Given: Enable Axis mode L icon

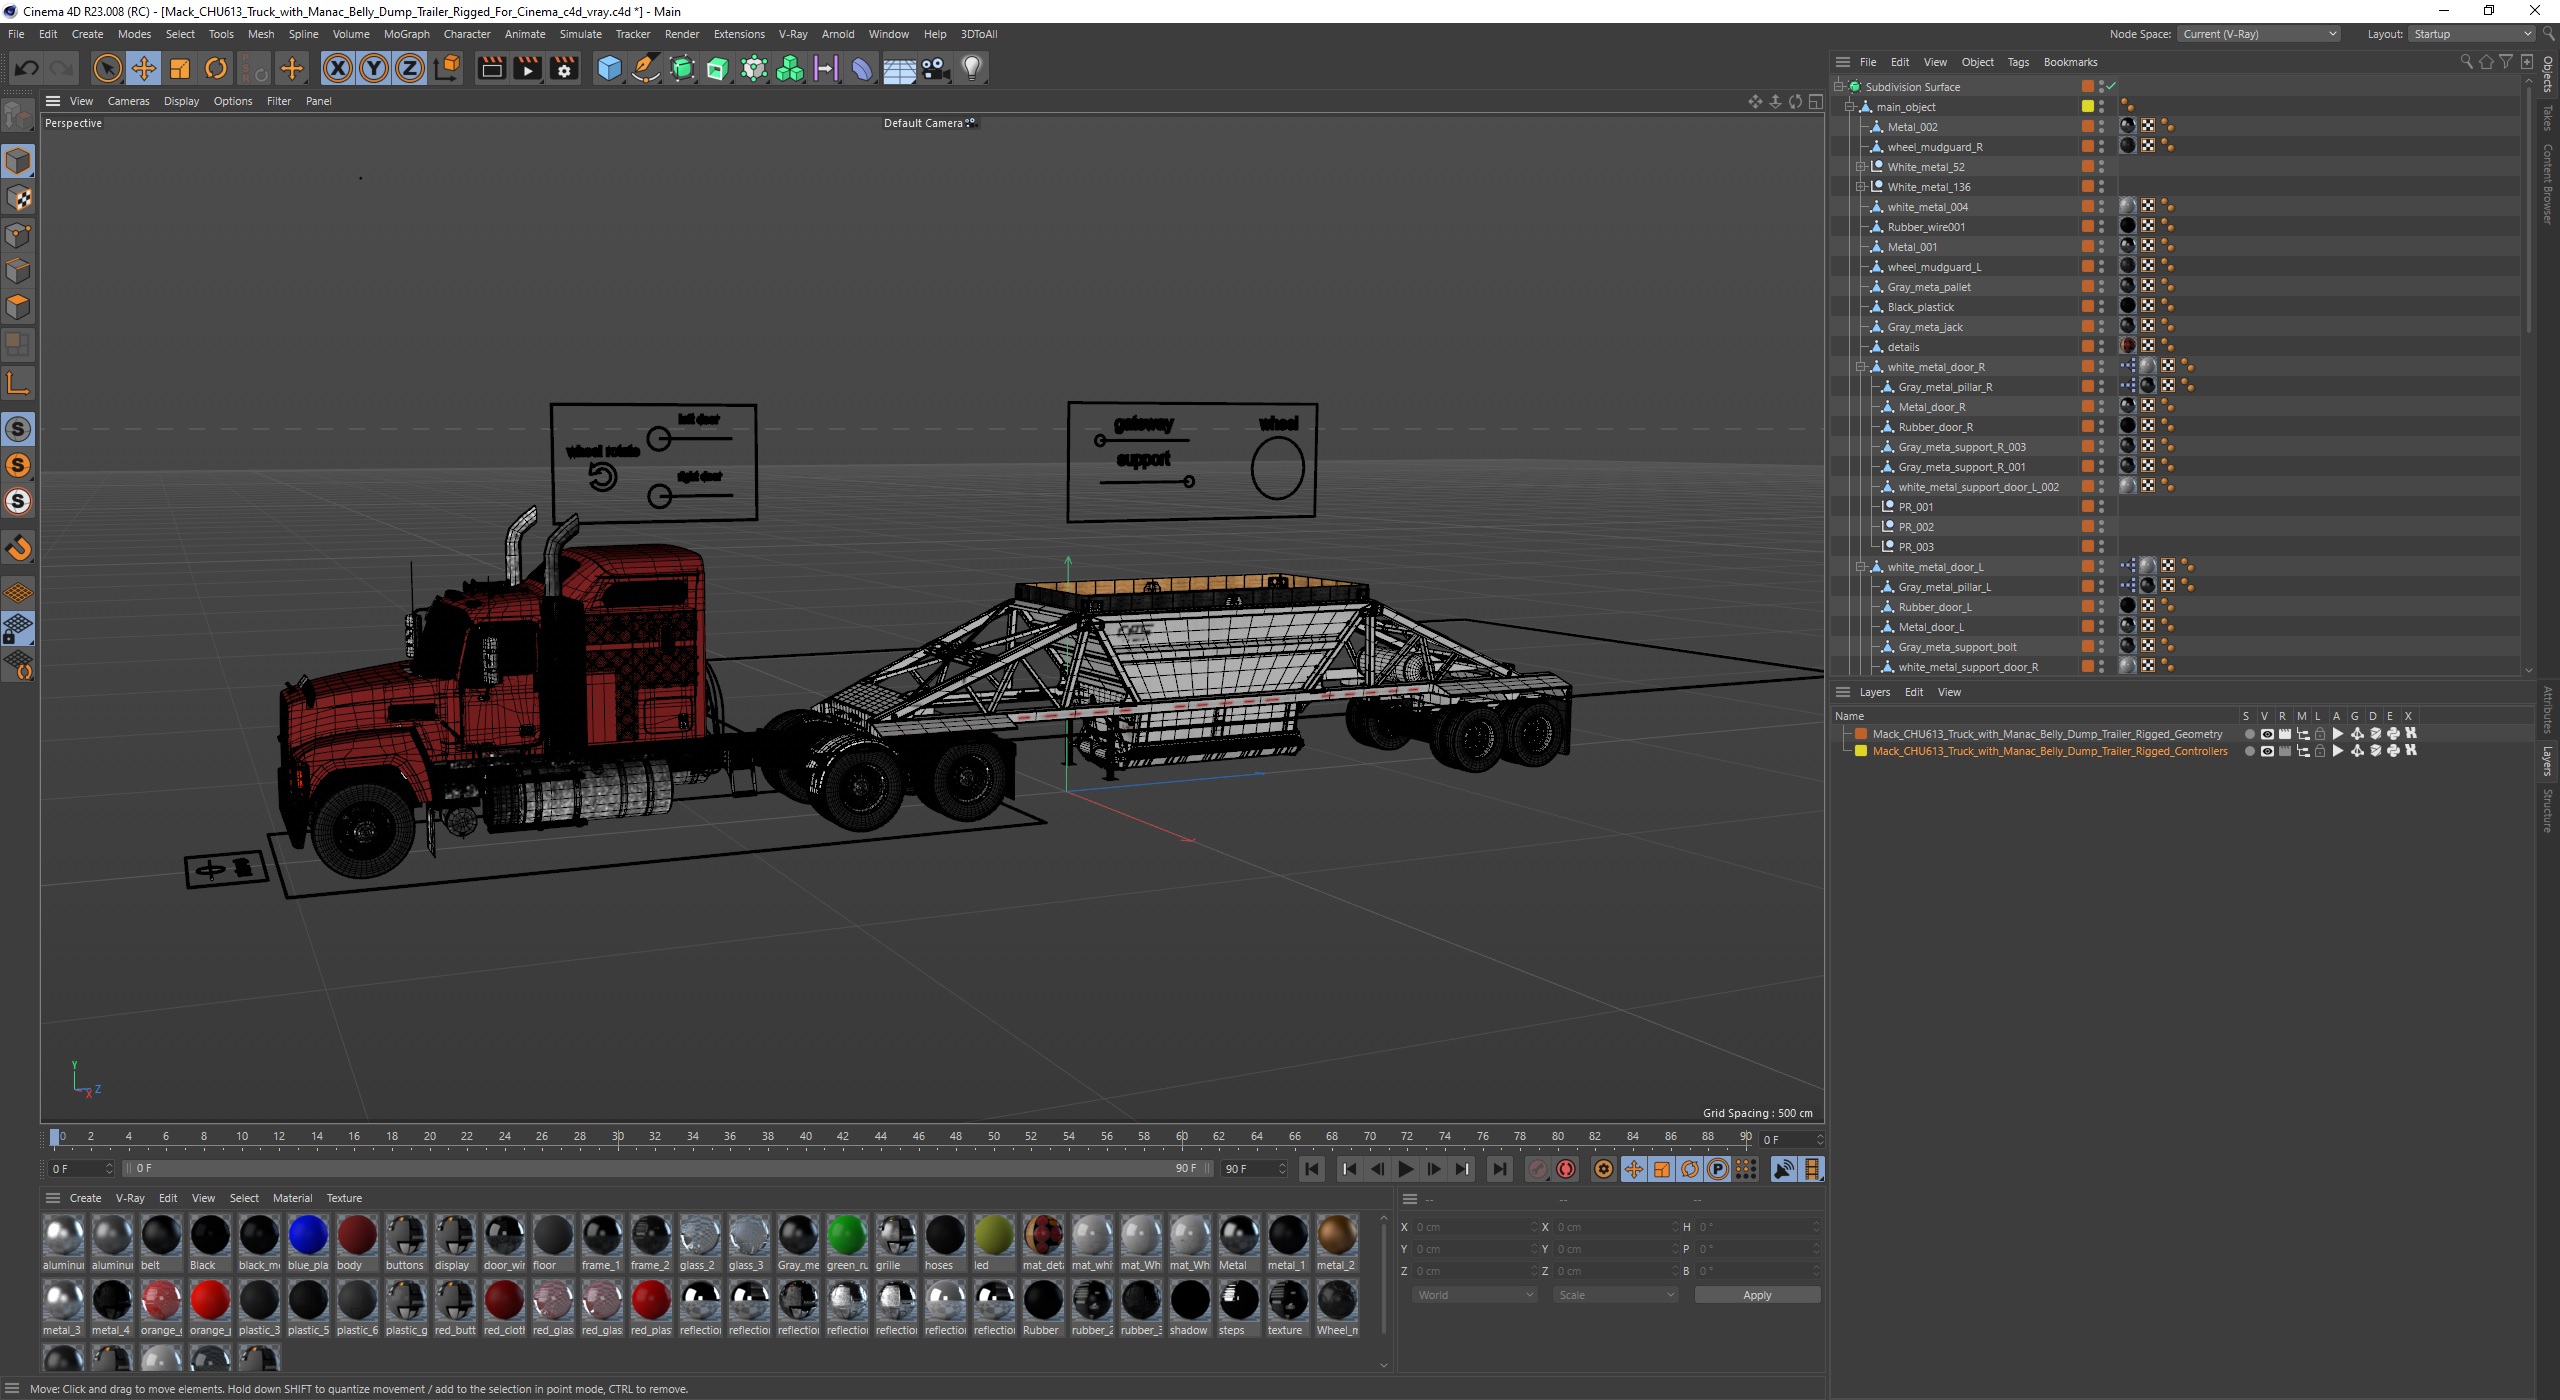Looking at the screenshot, I should click(18, 382).
